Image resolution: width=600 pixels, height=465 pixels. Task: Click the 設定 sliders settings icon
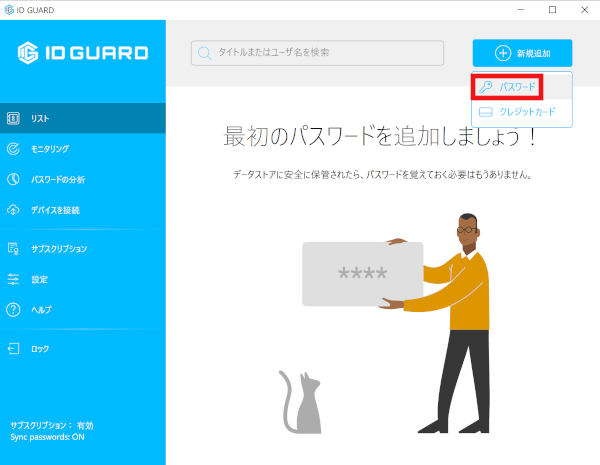tap(13, 279)
